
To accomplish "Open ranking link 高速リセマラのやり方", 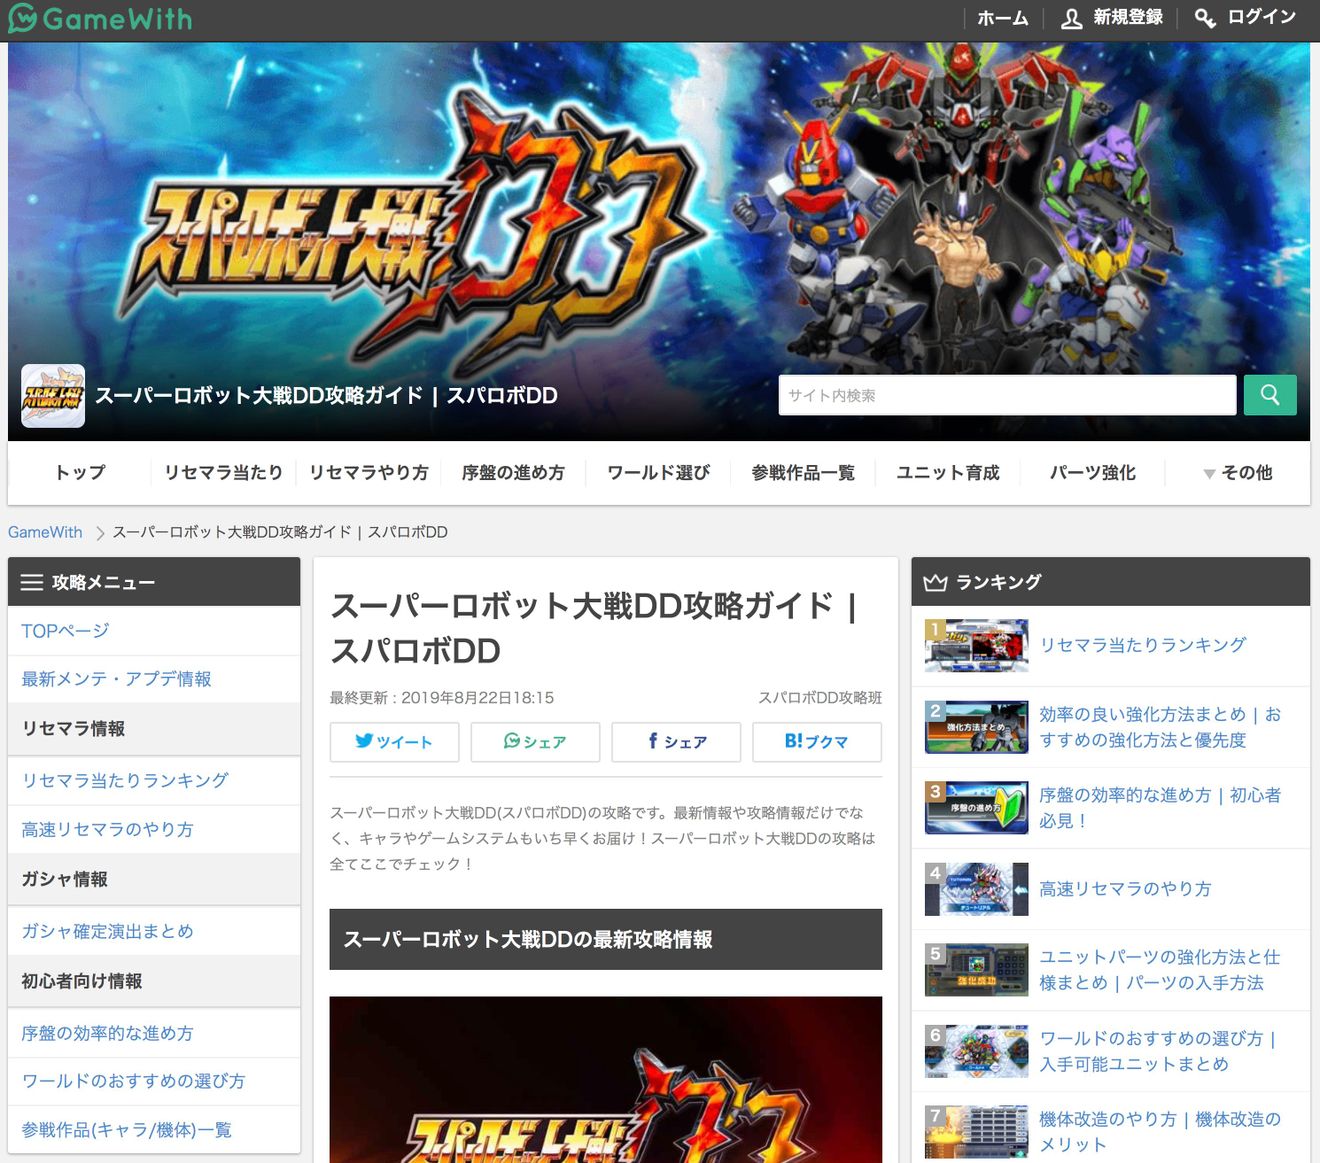I will (x=1125, y=889).
